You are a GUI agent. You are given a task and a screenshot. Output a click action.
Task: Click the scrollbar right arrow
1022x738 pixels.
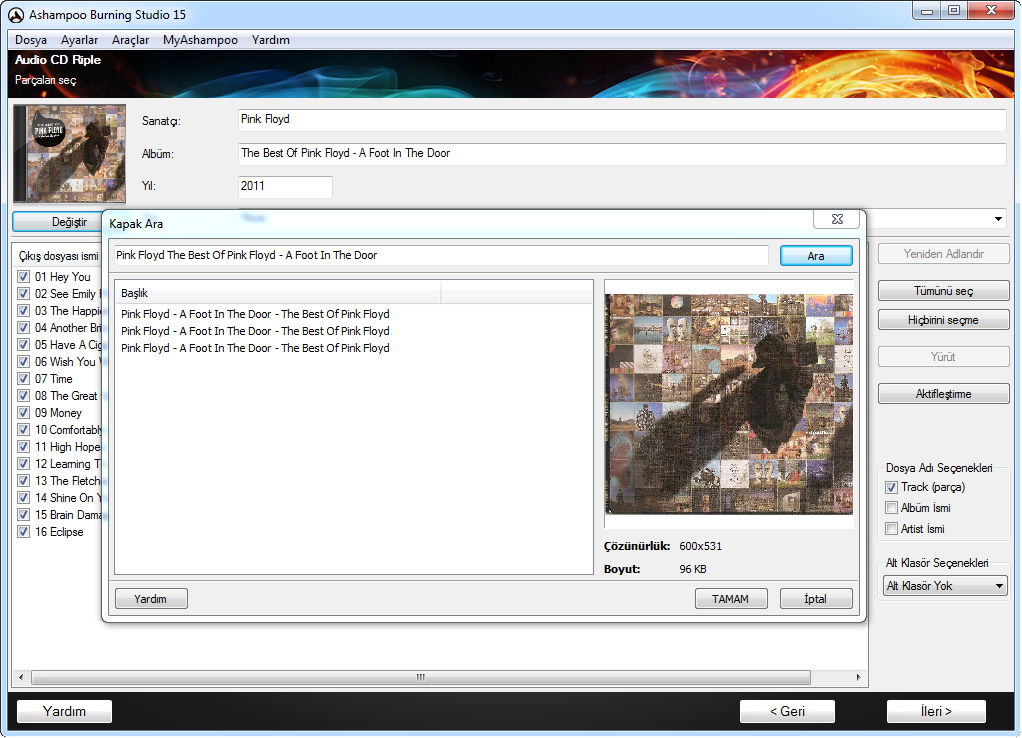click(x=858, y=677)
